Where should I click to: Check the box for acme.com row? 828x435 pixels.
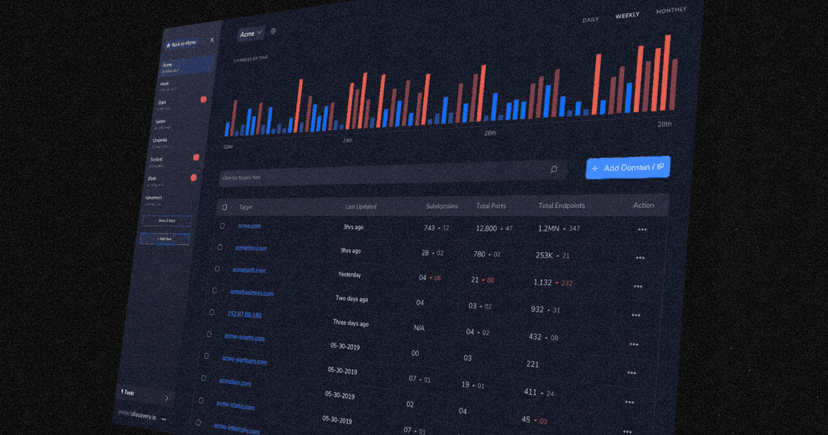[x=222, y=226]
